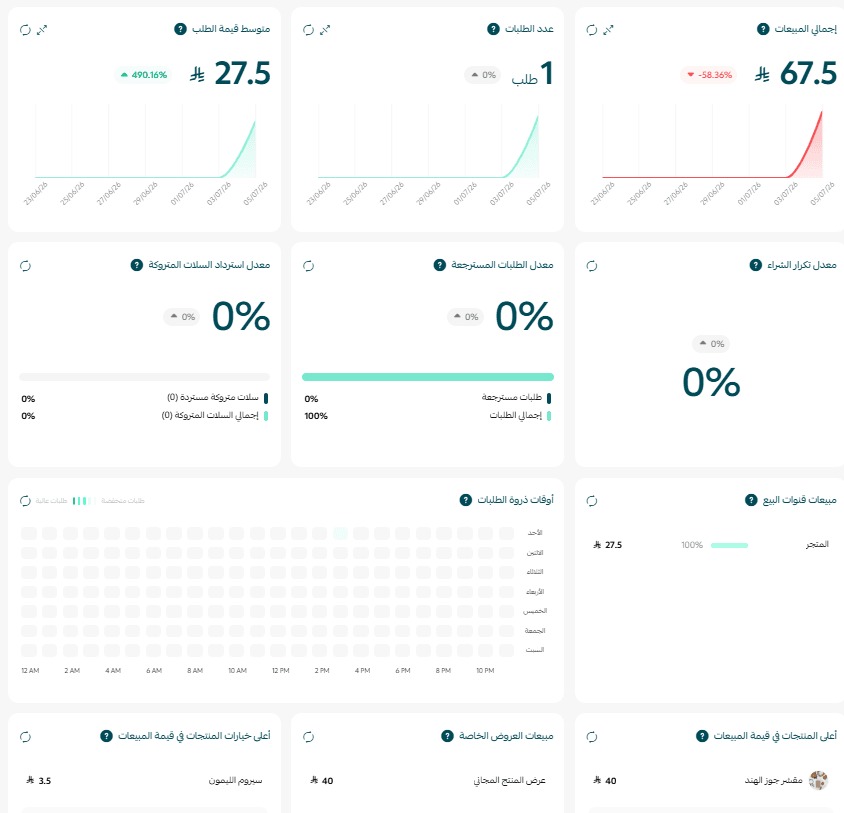Viewport: 844px width, 813px height.
Task: Show help for أوقات ذروة الطلبات
Action: click(x=466, y=500)
